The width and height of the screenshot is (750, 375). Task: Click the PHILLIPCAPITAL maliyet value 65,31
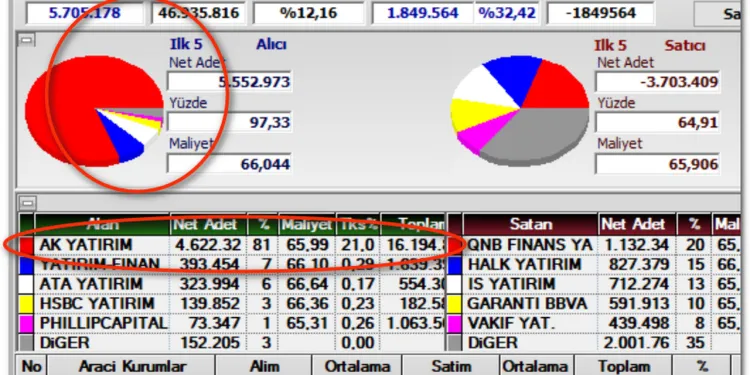click(x=308, y=323)
